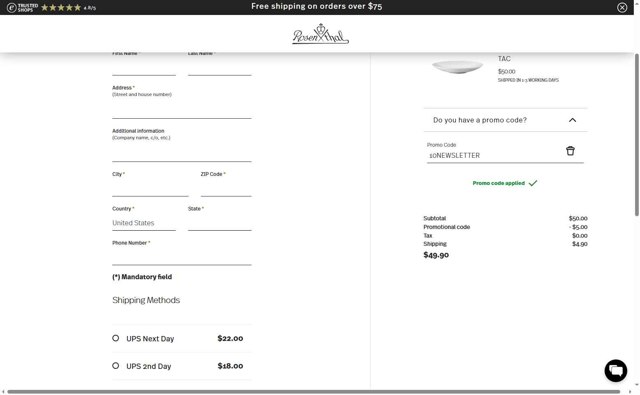The height and width of the screenshot is (395, 640).
Task: Click 'Shipped in 1-3 working days' text
Action: click(x=528, y=80)
